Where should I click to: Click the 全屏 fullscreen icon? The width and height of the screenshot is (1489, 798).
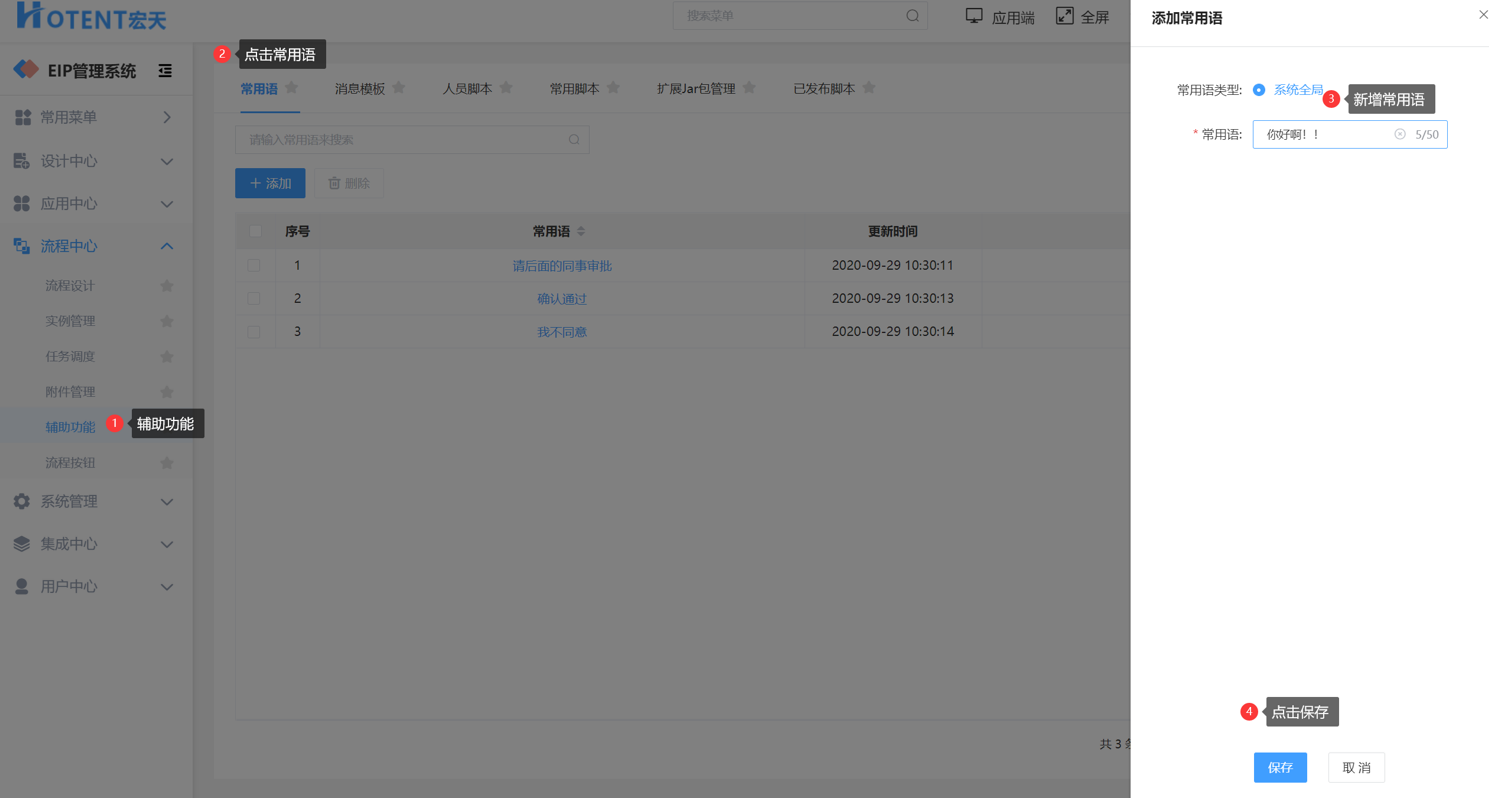coord(1064,16)
